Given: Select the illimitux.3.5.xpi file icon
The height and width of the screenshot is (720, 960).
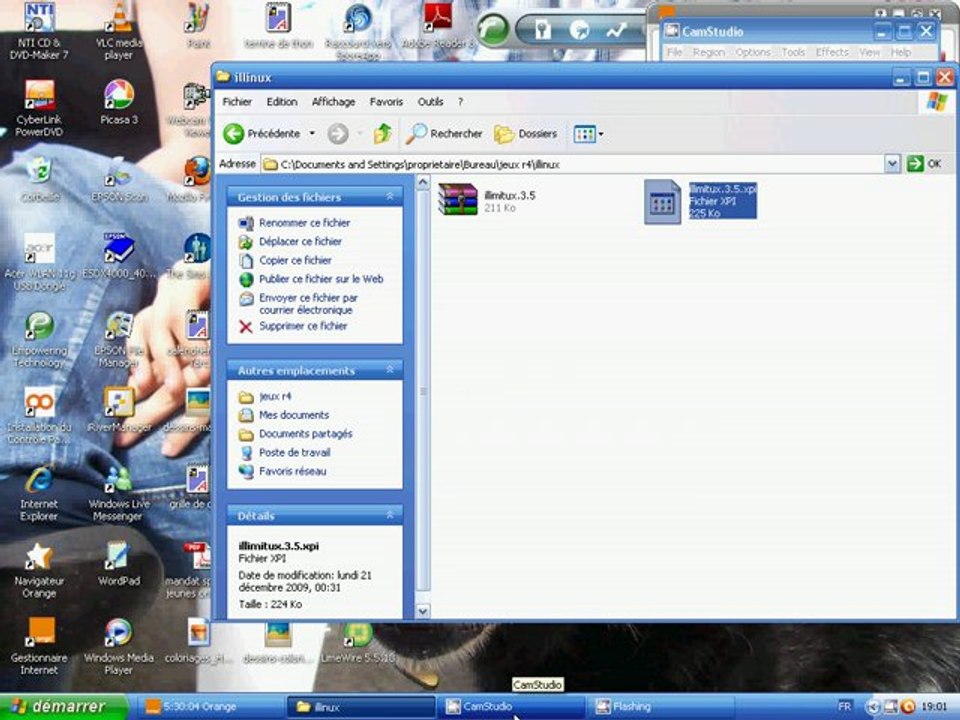Looking at the screenshot, I should [662, 201].
